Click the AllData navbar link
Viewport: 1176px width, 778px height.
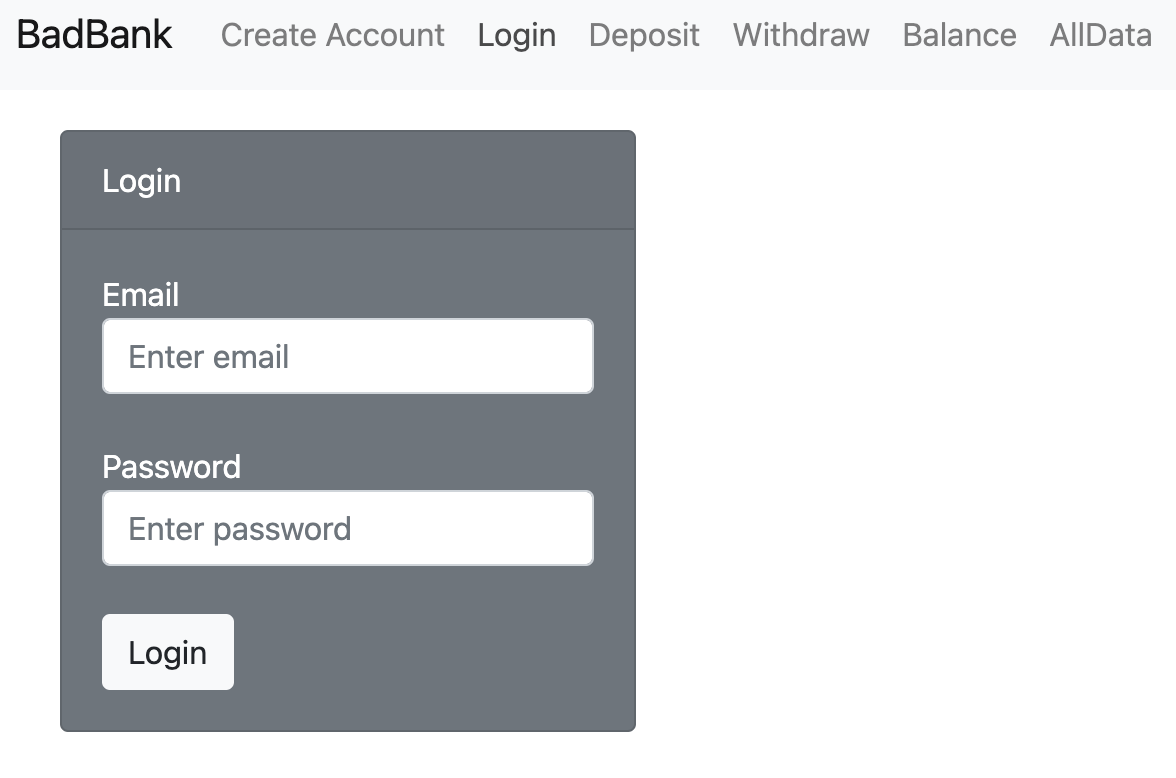pyautogui.click(x=1100, y=35)
